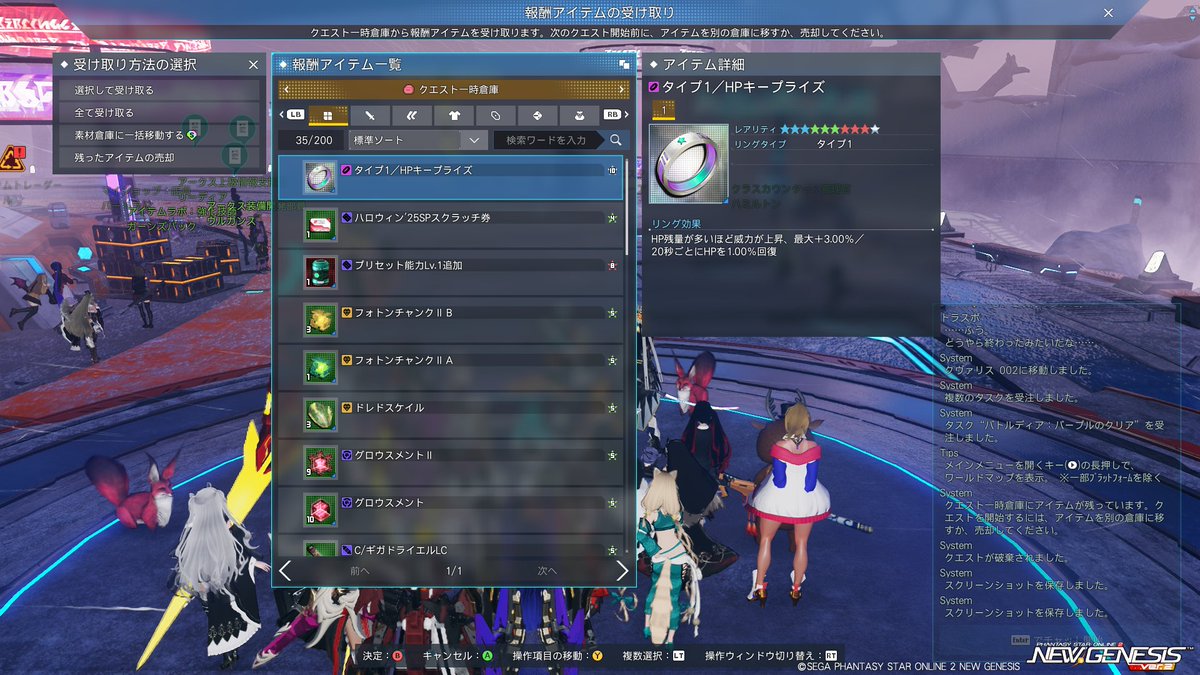
Task: Click the グロウスメントⅡ red crystal icon
Action: [x=320, y=462]
